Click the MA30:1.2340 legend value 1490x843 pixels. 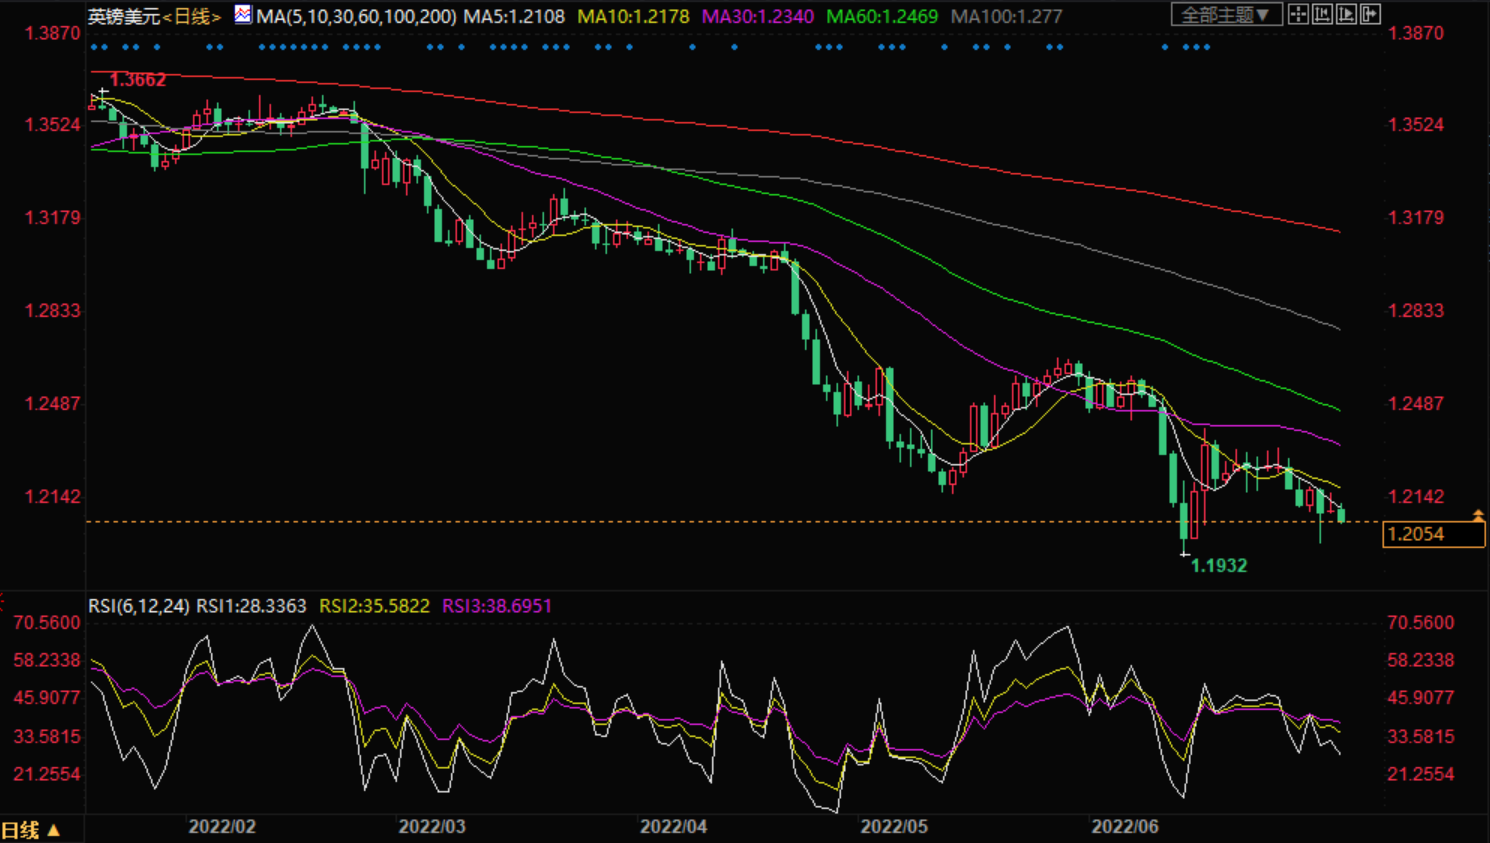pyautogui.click(x=758, y=16)
